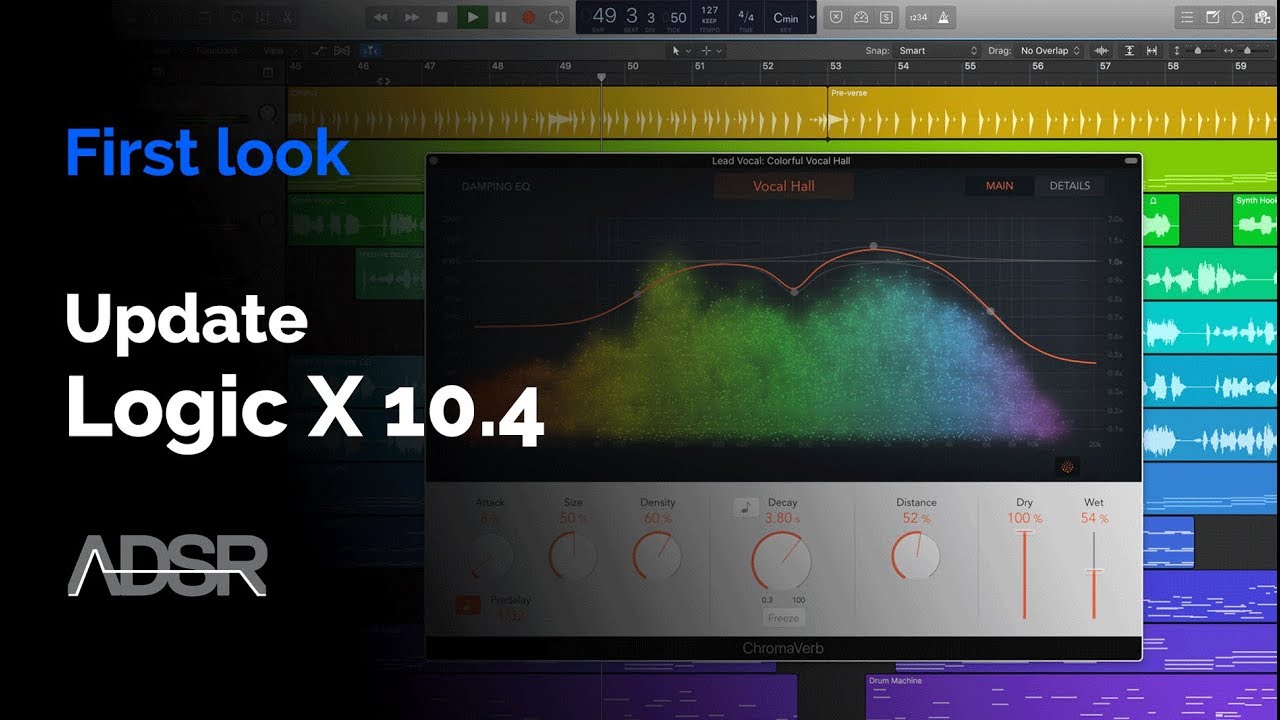The width and height of the screenshot is (1280, 720).
Task: Click the Freeze button
Action: click(x=783, y=618)
